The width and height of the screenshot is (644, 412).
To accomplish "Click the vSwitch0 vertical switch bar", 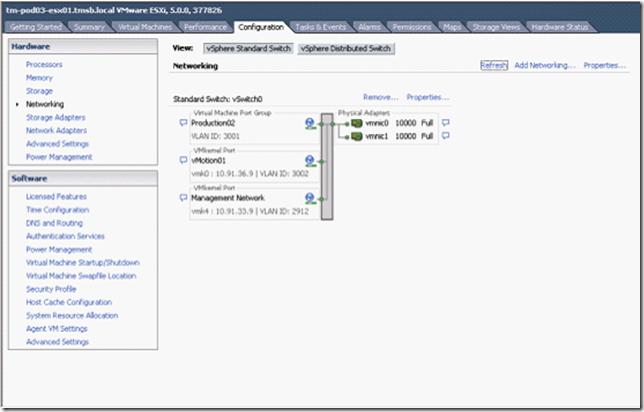I will 327,166.
